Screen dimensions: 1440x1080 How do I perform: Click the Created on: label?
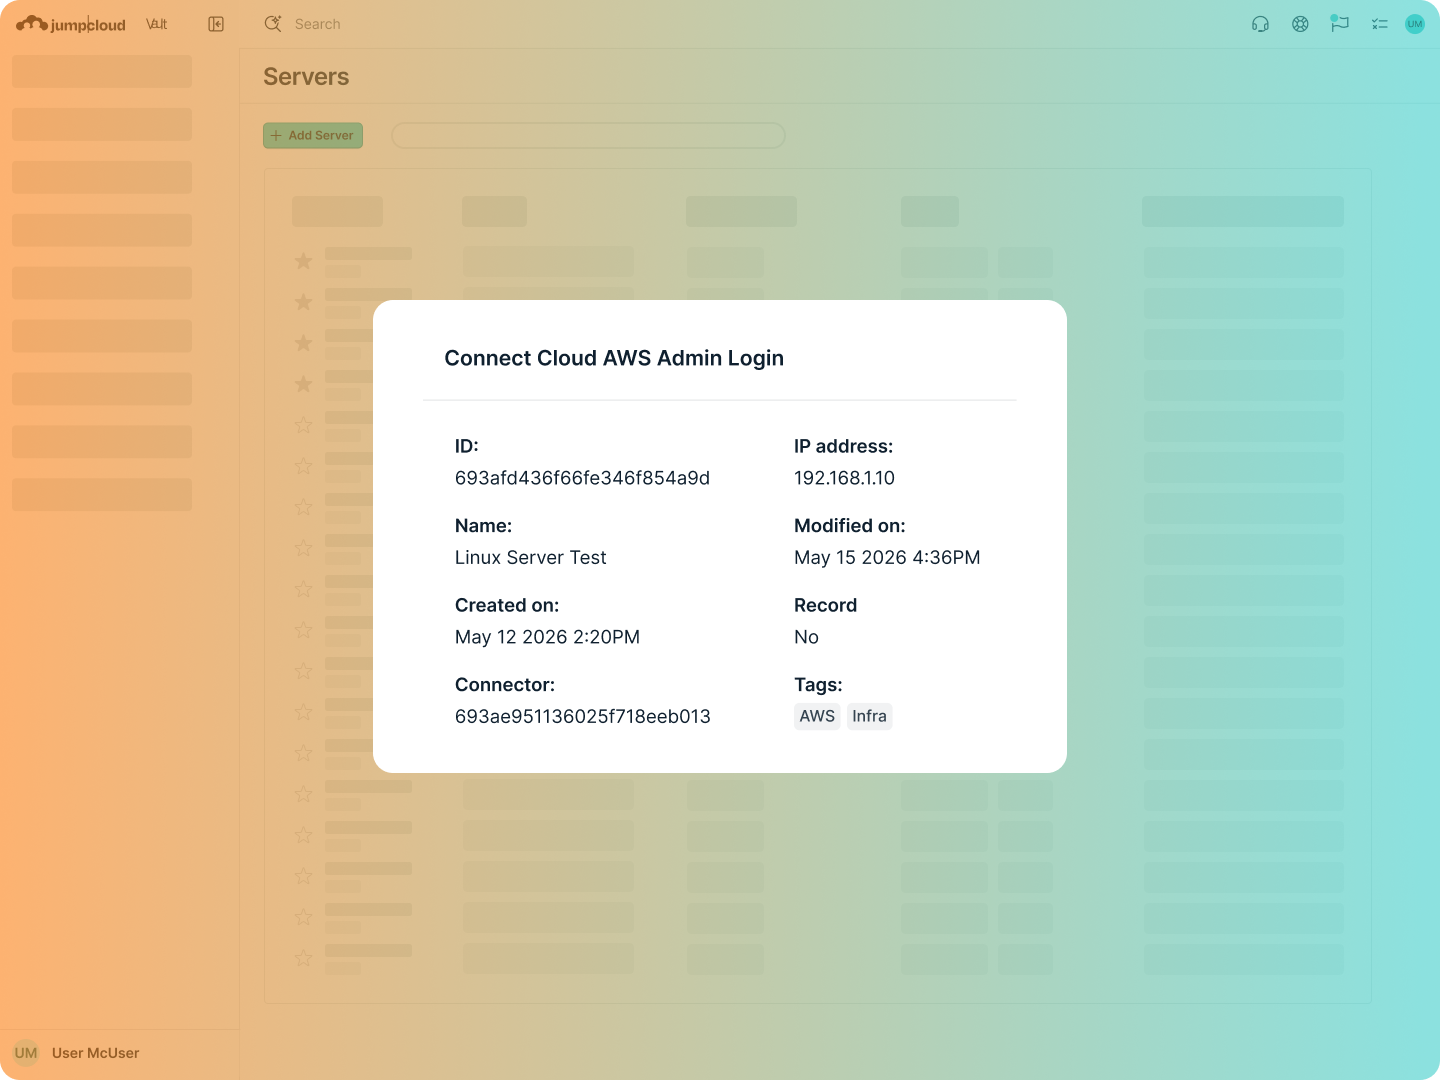coord(507,605)
